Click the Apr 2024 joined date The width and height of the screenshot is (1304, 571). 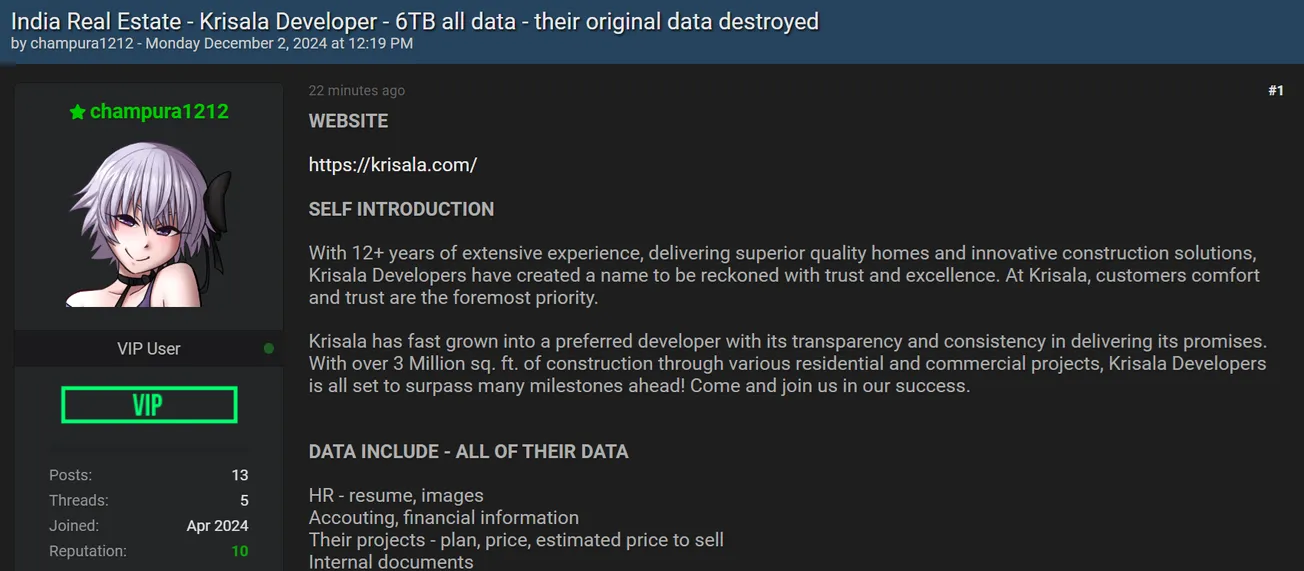tap(217, 526)
